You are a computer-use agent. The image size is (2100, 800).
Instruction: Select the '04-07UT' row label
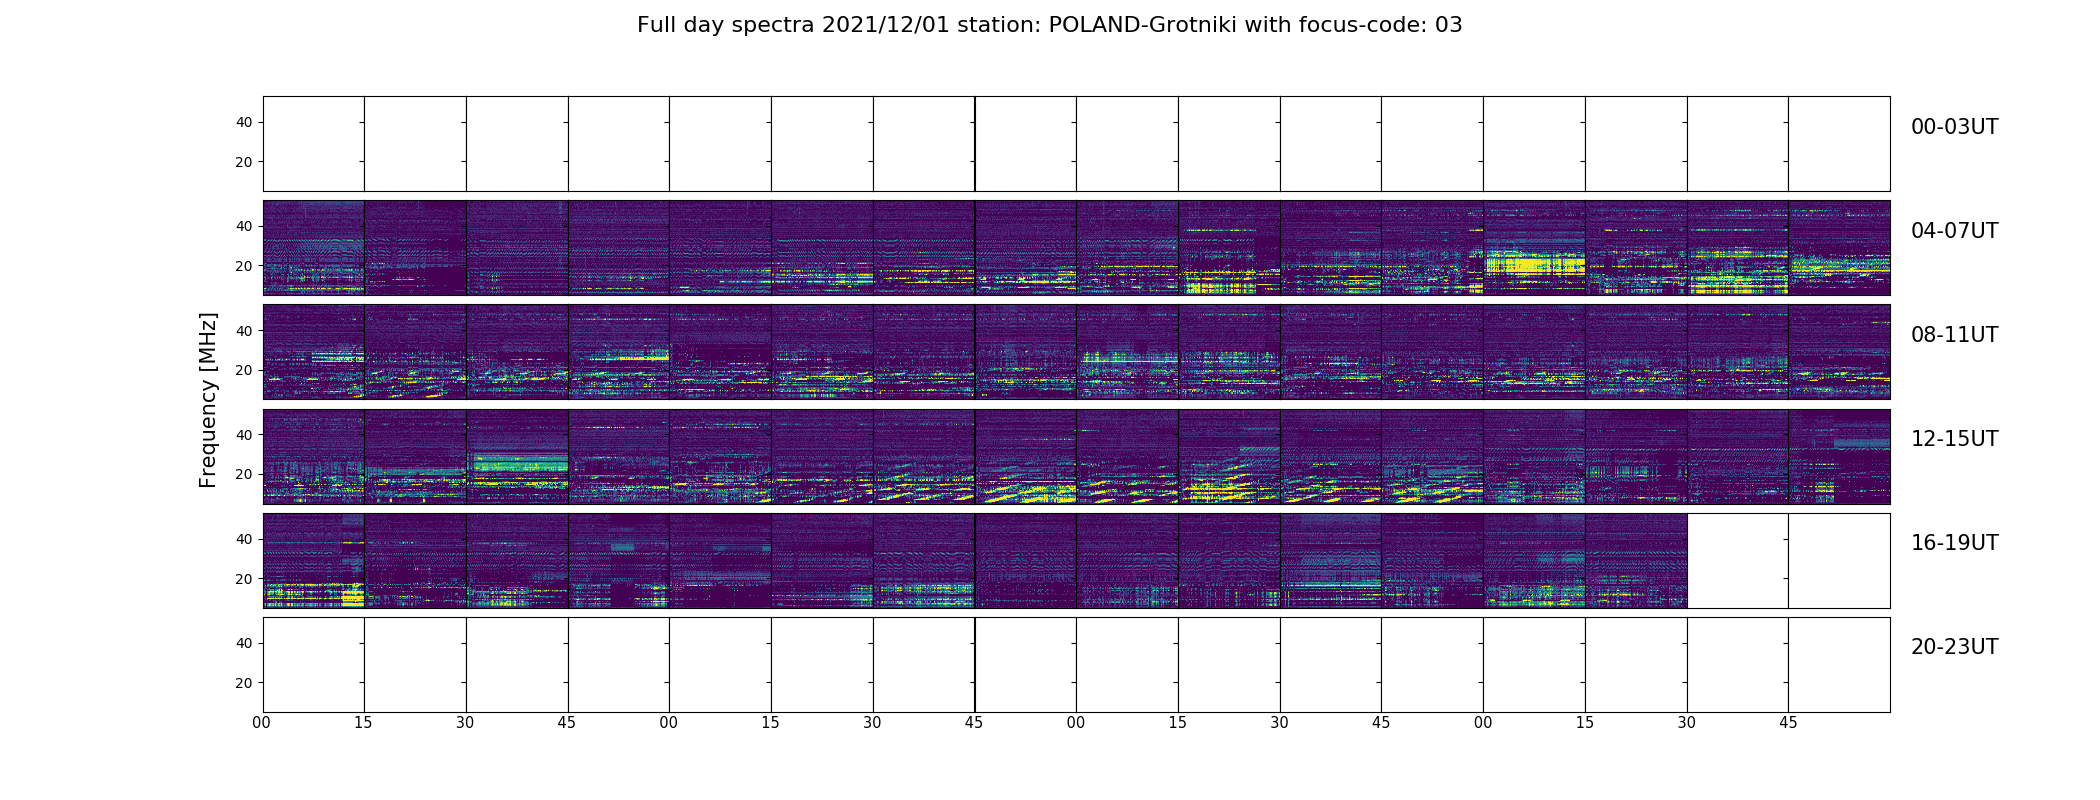coord(1954,231)
